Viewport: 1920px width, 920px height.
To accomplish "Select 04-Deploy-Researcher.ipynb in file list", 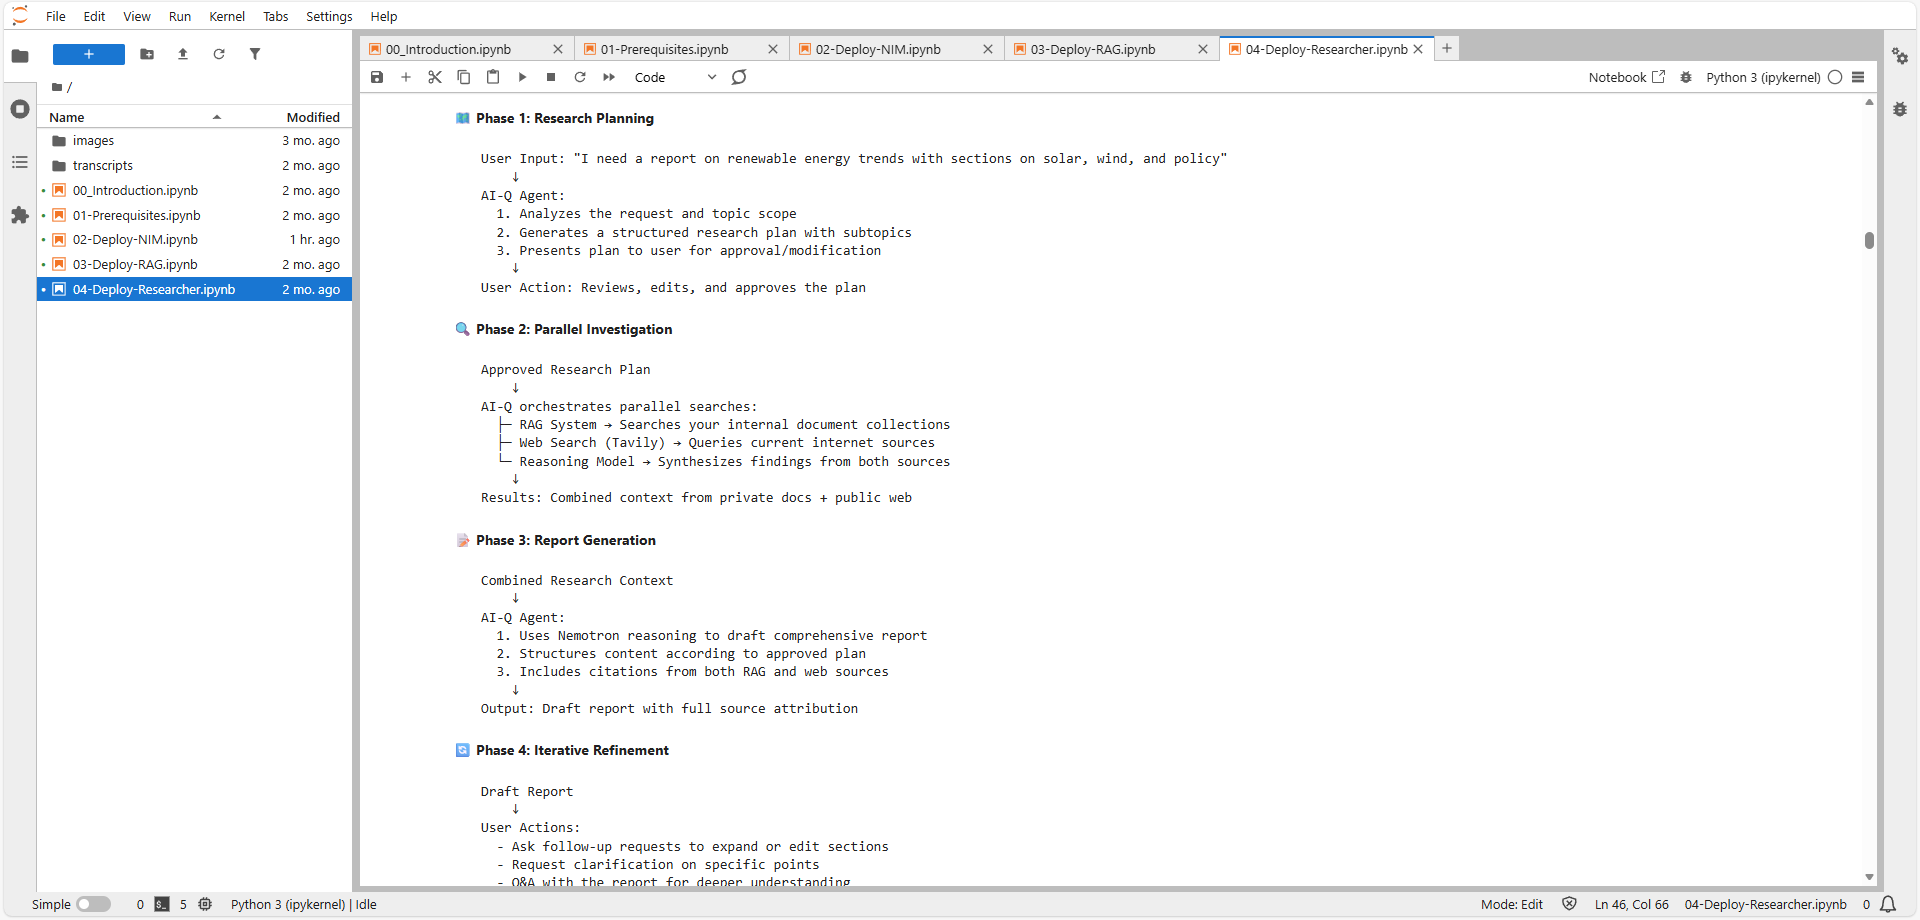I will tap(194, 289).
